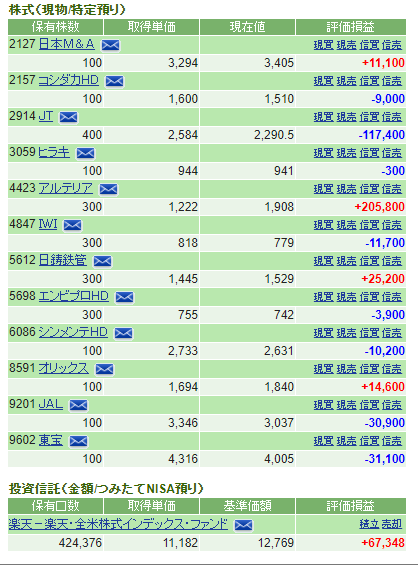Screen dimensions: 418x572
Task: Click 現買 for JAL
Action: (324, 405)
